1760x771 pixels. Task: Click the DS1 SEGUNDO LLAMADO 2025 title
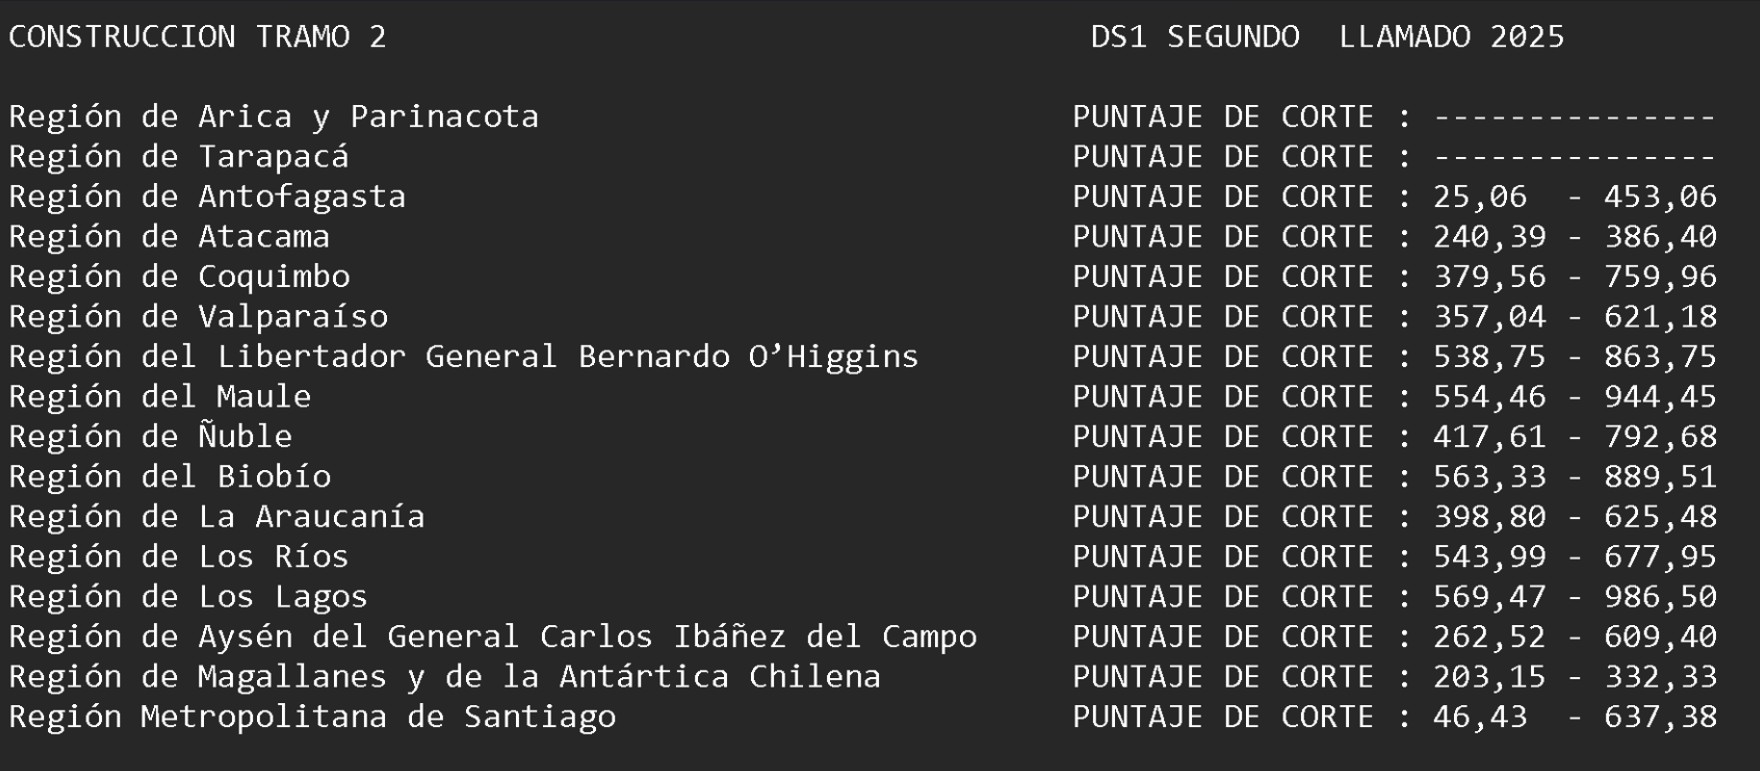click(x=1327, y=37)
